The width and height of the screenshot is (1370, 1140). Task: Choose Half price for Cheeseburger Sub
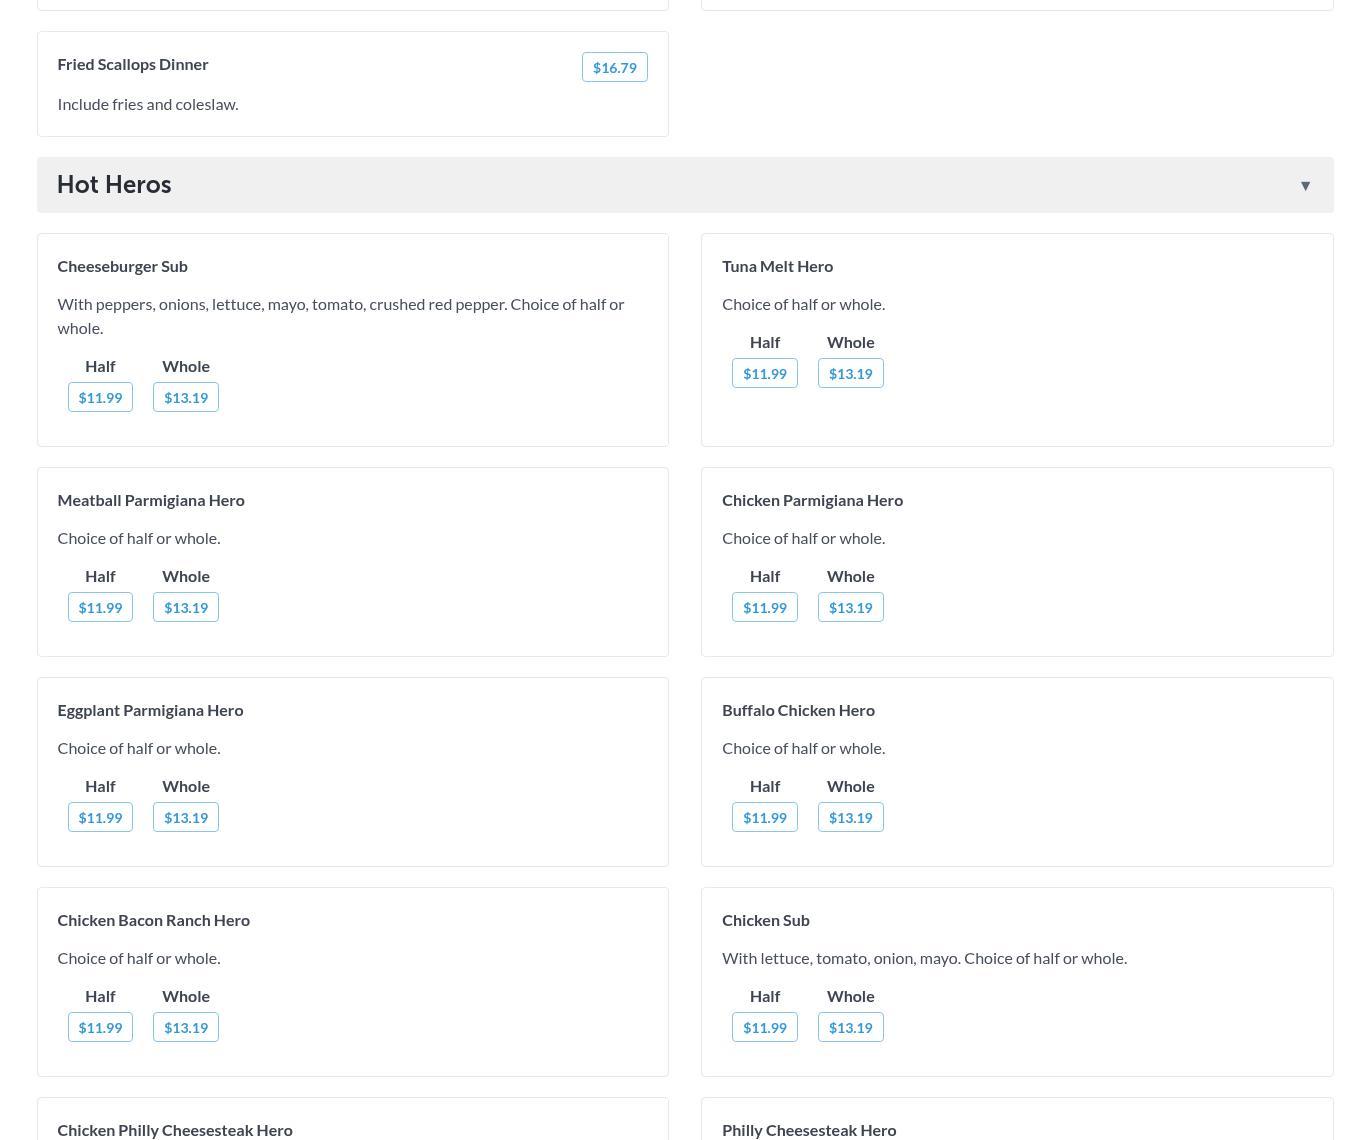tap(100, 398)
